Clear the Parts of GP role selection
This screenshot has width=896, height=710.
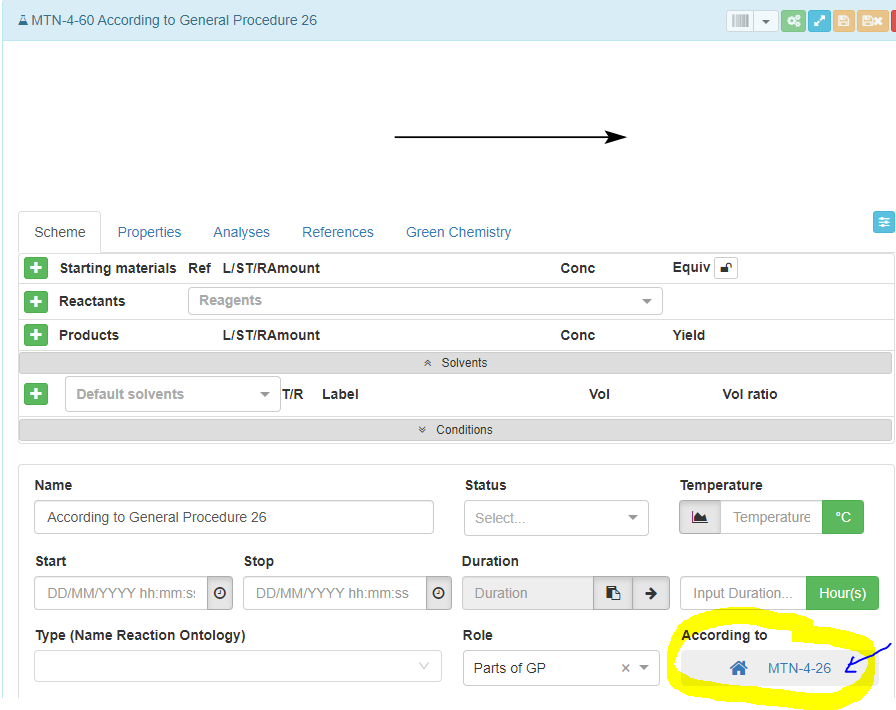tap(626, 668)
